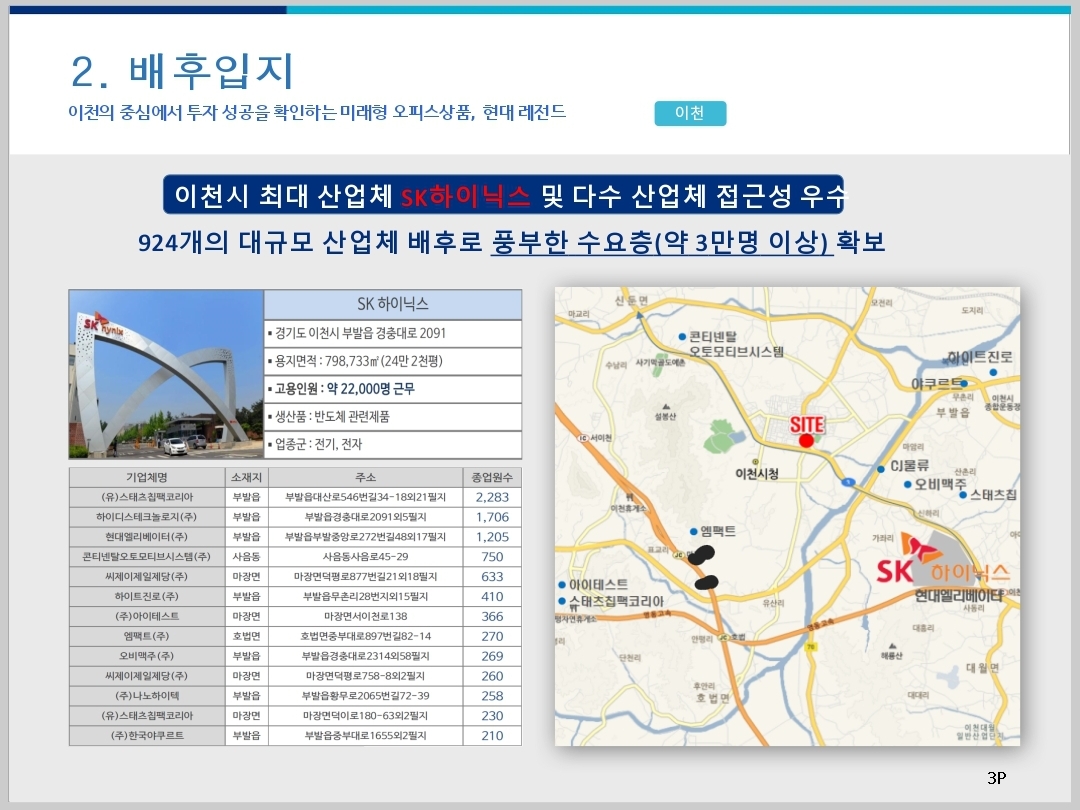Click 엠팩트(주) in the table
1080x810 pixels.
pyautogui.click(x=147, y=636)
